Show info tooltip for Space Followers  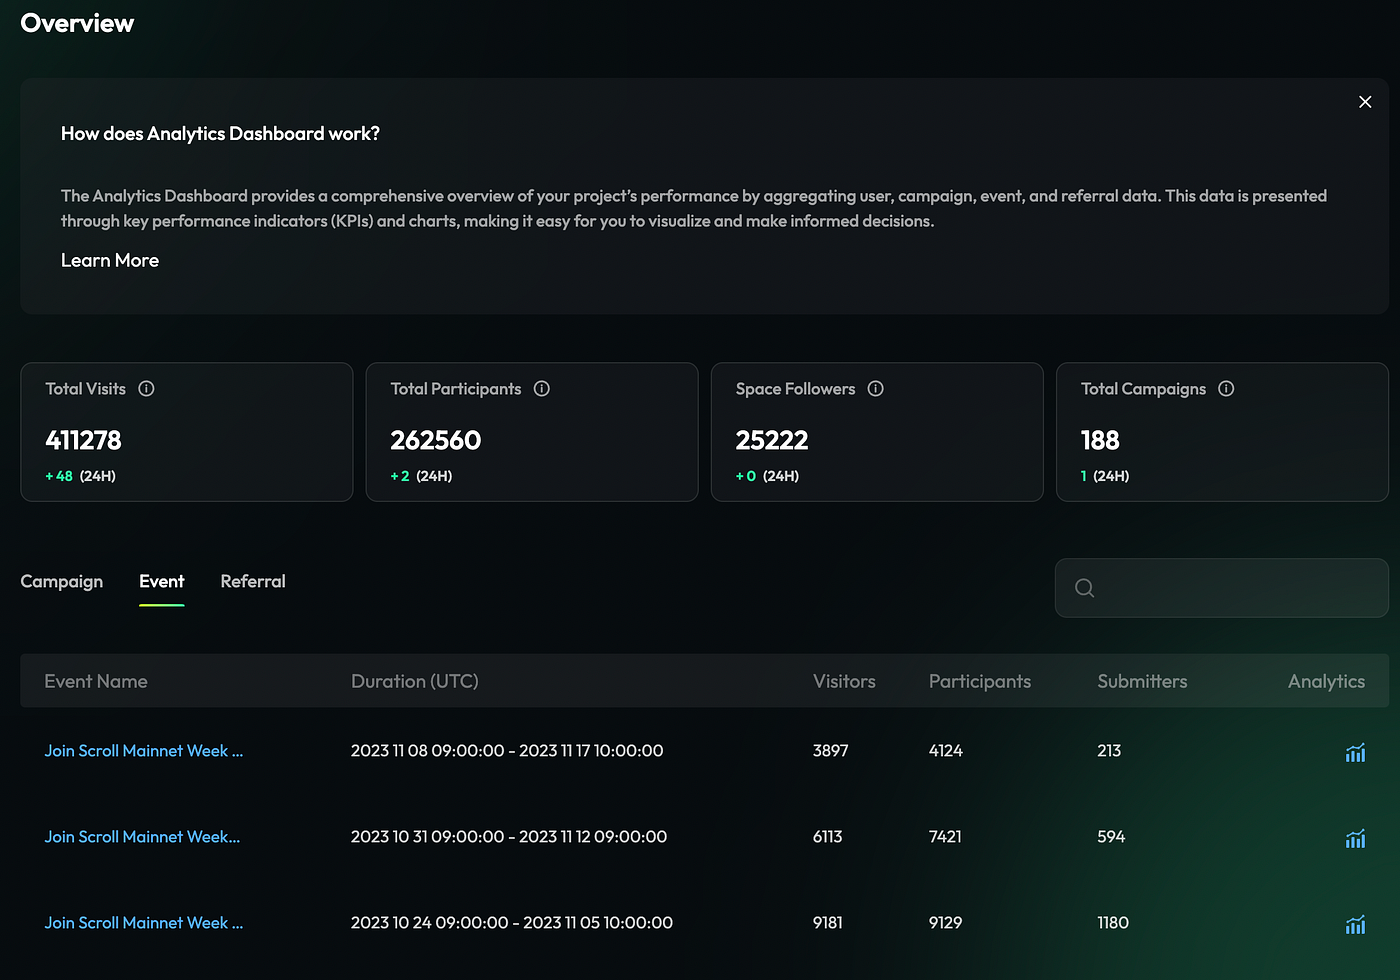coord(876,389)
